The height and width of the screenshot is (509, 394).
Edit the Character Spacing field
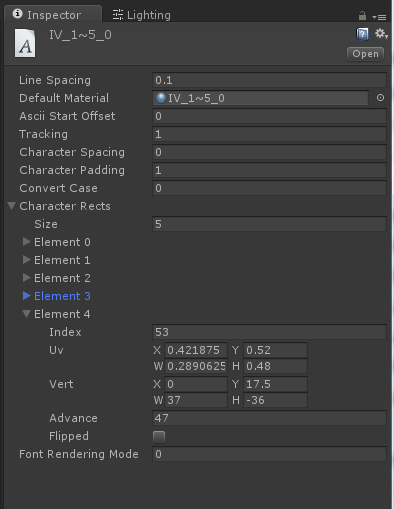[x=269, y=152]
